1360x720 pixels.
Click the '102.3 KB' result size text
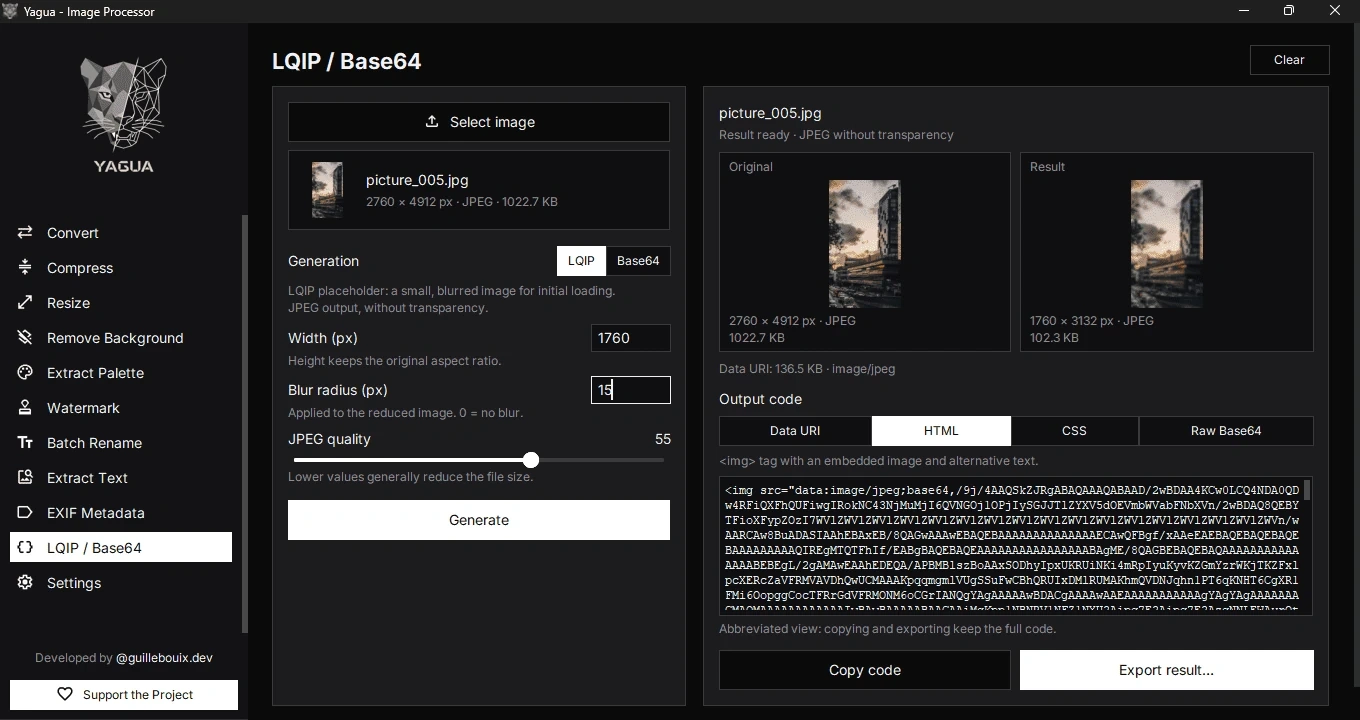(x=1054, y=338)
